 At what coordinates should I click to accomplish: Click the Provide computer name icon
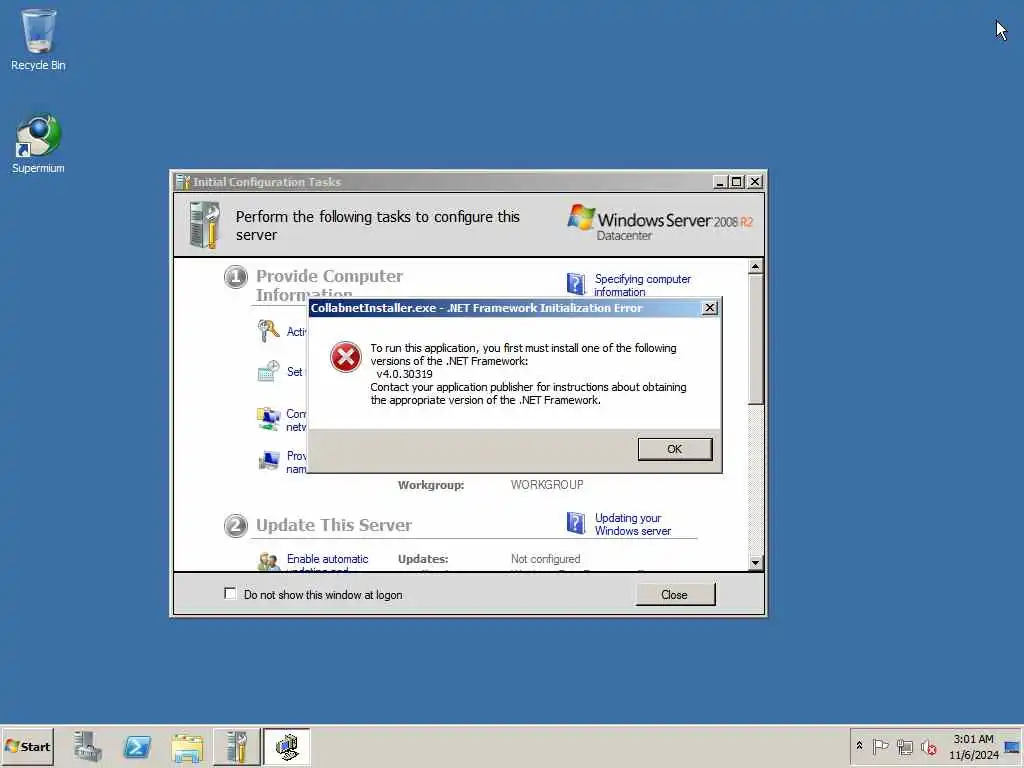(268, 460)
